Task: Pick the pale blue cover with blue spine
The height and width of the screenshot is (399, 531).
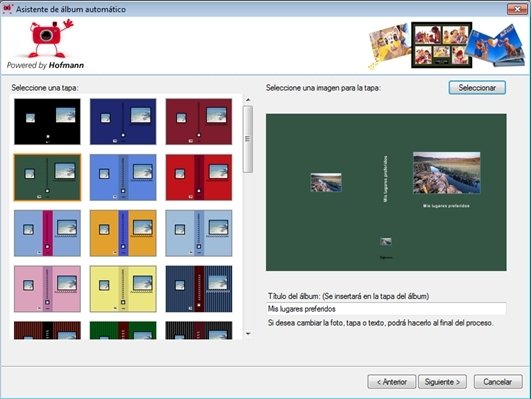Action: 199,233
